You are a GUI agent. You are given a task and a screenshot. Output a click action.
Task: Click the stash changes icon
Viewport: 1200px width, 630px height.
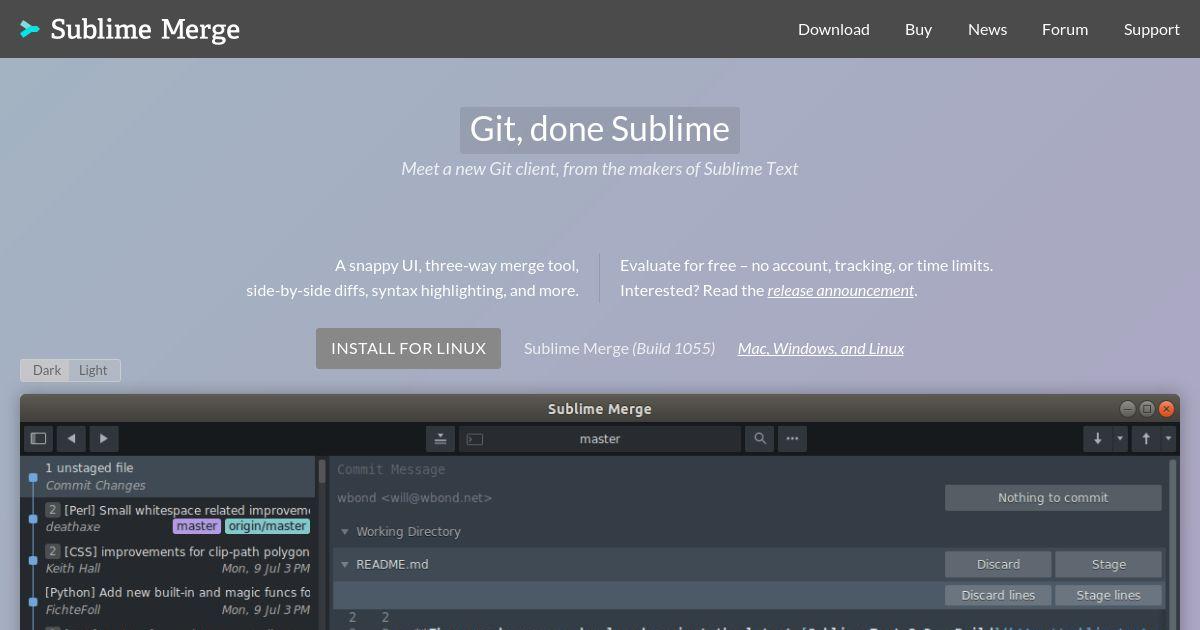pos(441,438)
